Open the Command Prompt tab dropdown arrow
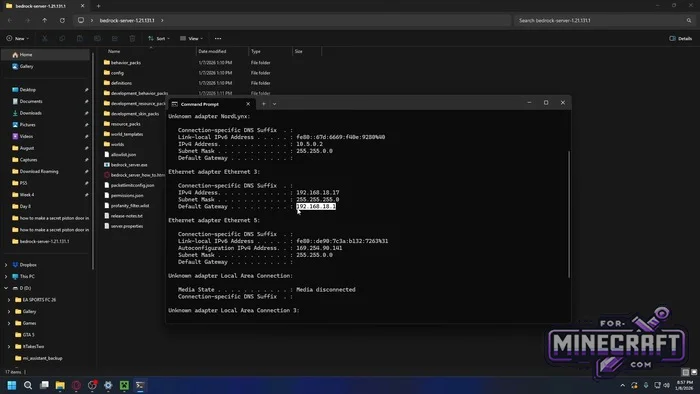This screenshot has width=700, height=394. 274,104
